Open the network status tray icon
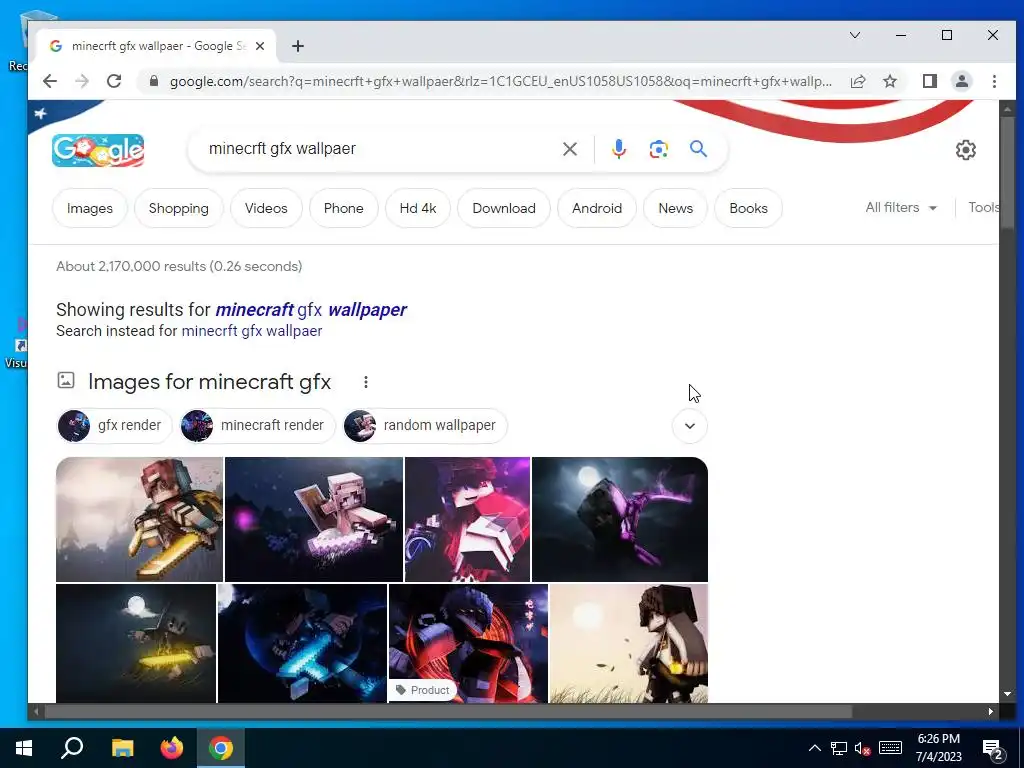 pyautogui.click(x=839, y=748)
